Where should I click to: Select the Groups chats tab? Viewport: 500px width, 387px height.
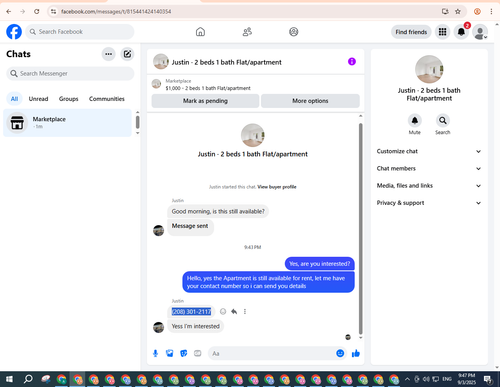coord(68,99)
